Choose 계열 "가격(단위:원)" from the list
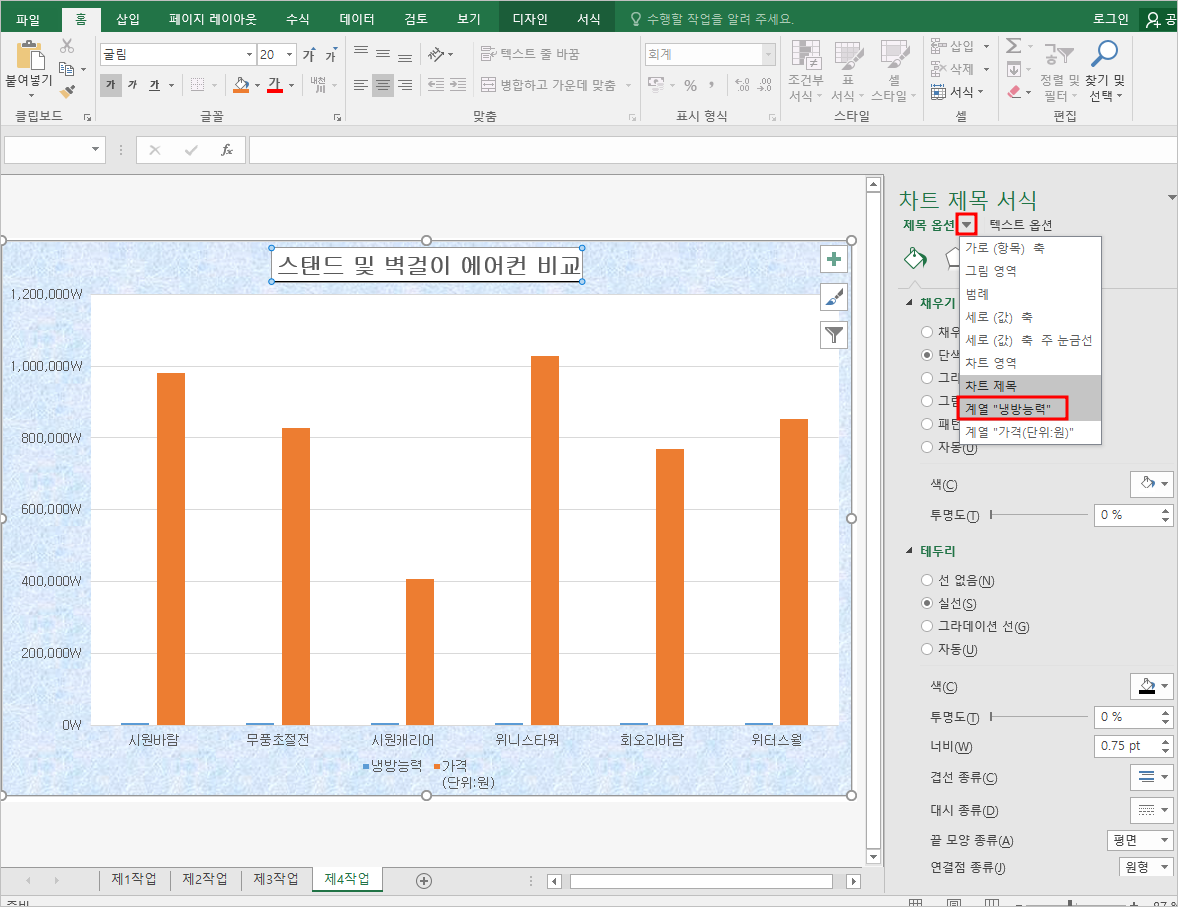Image resolution: width=1178 pixels, height=907 pixels. click(x=1030, y=432)
